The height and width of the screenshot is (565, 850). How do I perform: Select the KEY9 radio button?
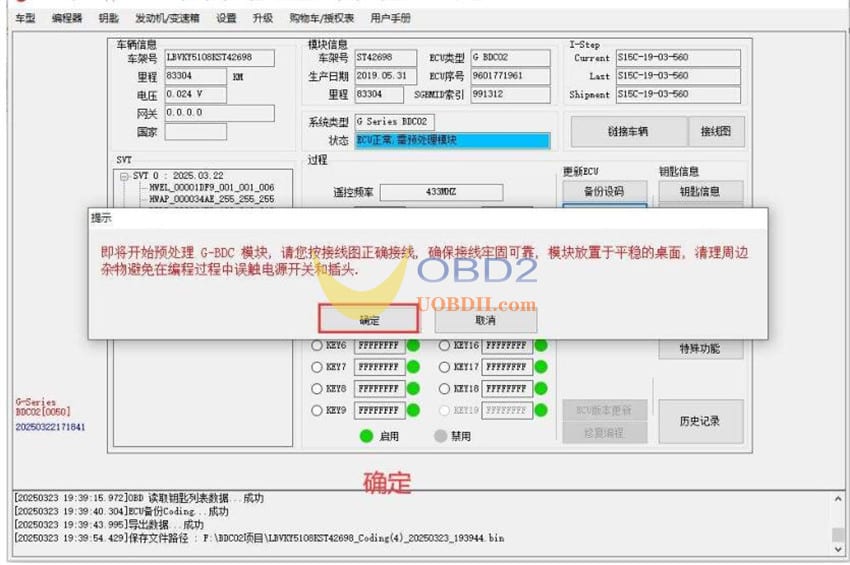point(317,410)
